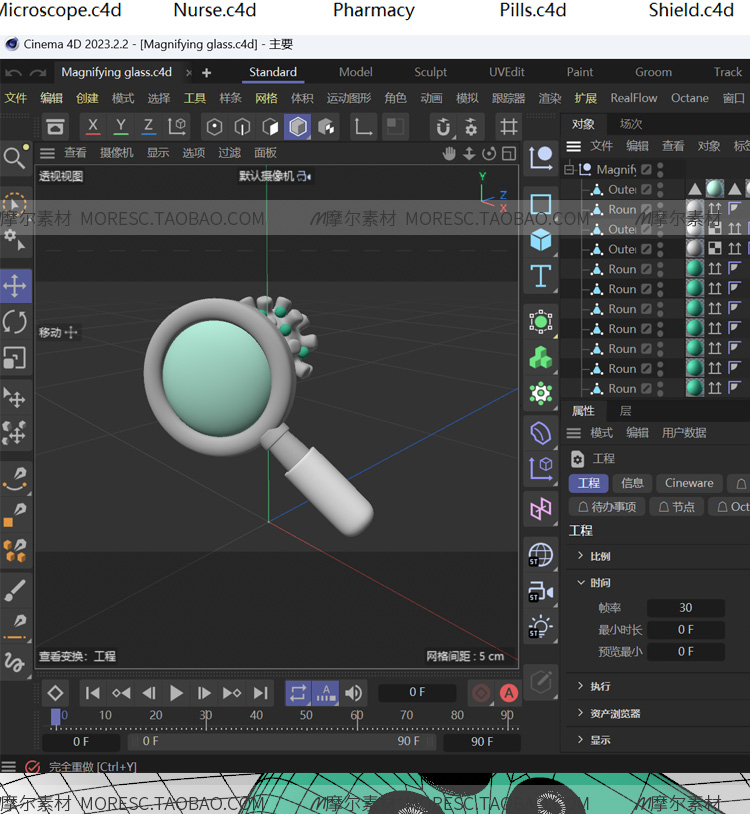Collapse the Magnifying glass object tree
Image resolution: width=750 pixels, height=814 pixels.
coord(569,170)
